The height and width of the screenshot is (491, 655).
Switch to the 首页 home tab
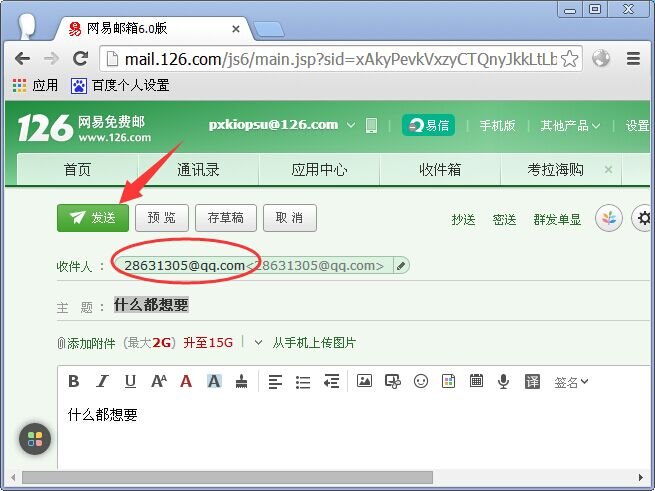pos(77,170)
